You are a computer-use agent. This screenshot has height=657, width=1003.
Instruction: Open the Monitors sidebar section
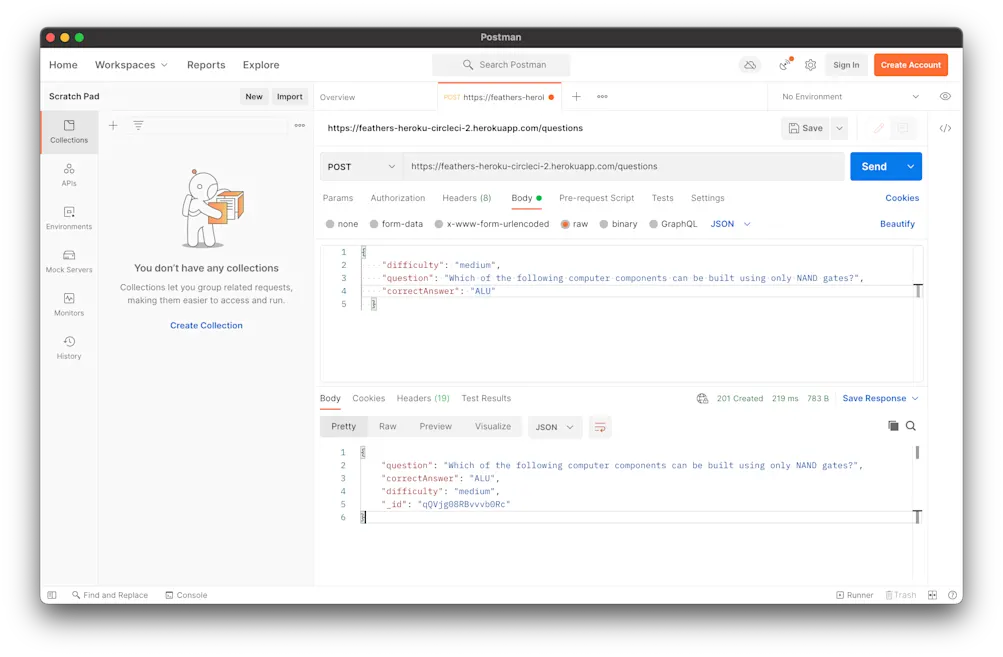click(69, 305)
